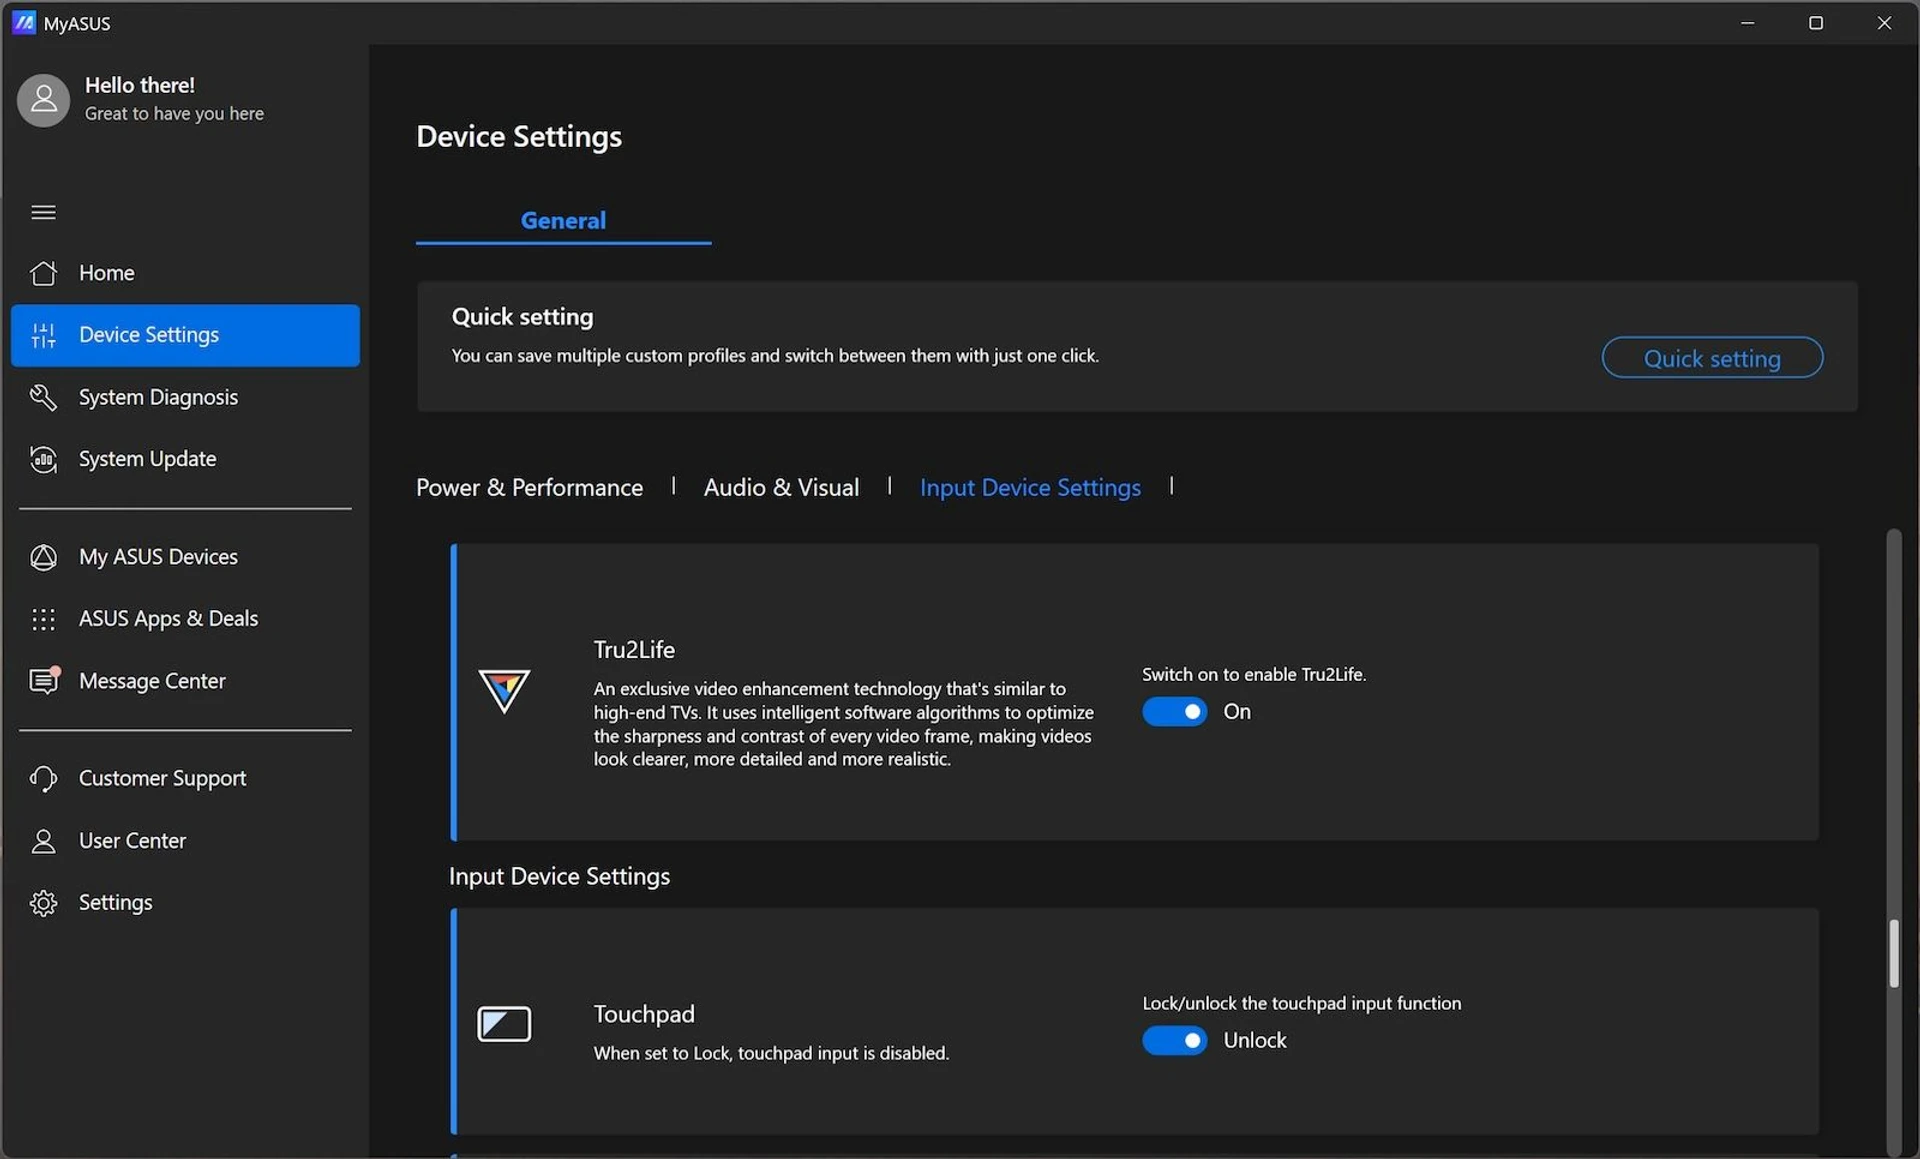
Task: Minimize the MyASUS window
Action: (x=1748, y=22)
